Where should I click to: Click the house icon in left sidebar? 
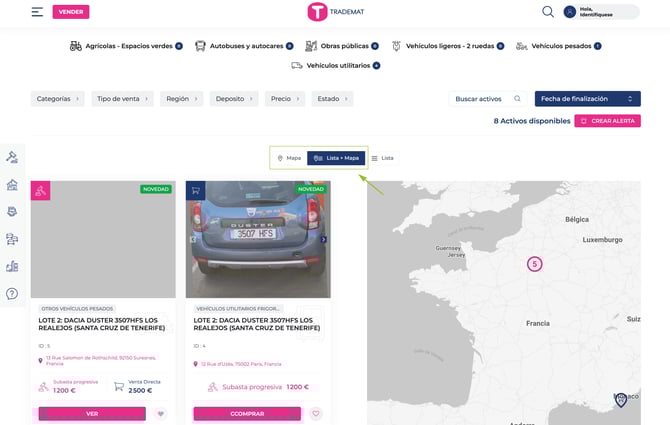[x=12, y=185]
